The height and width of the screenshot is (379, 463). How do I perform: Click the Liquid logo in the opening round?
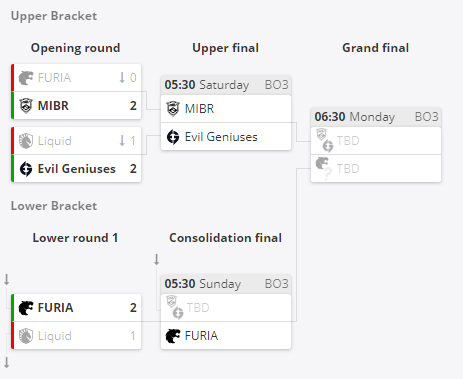(x=26, y=141)
